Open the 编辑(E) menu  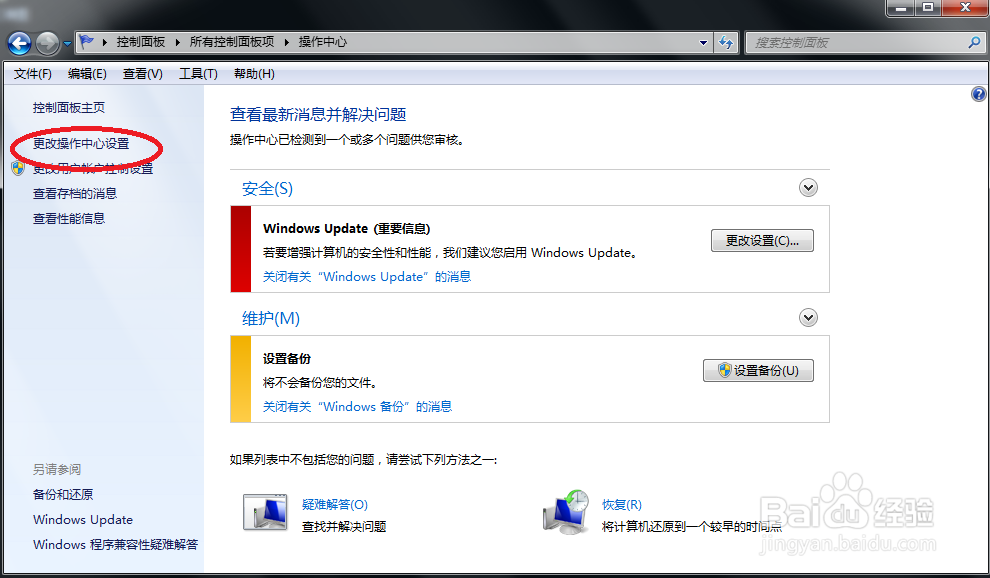[x=87, y=74]
